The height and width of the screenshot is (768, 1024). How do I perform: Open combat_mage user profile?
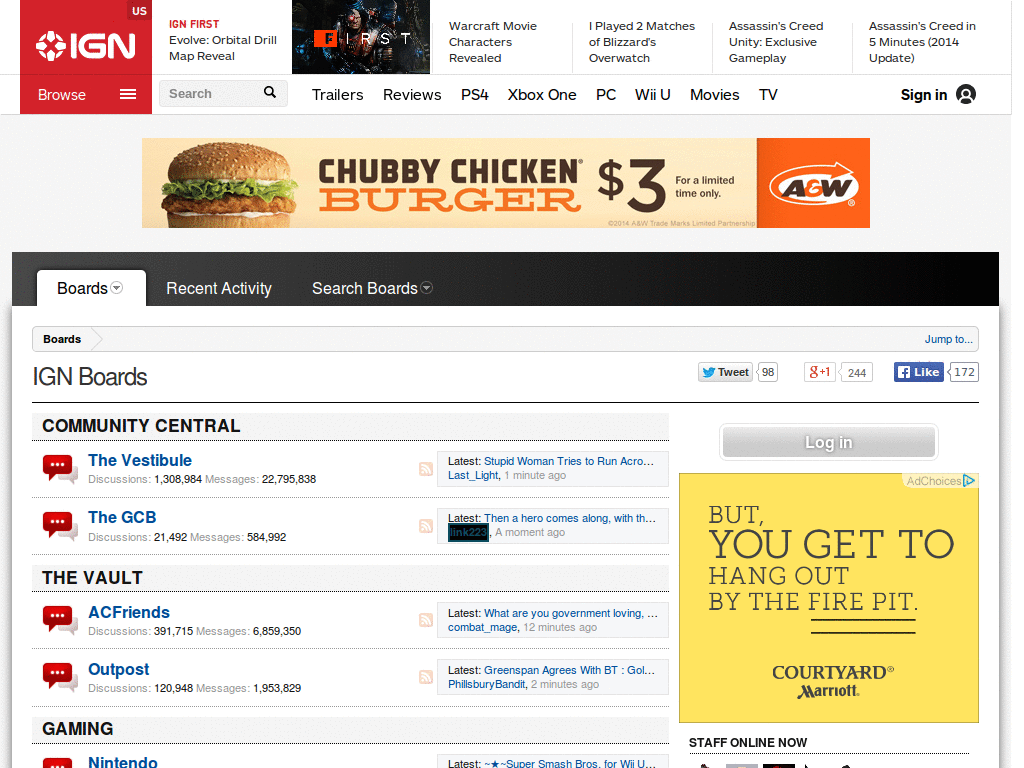[x=483, y=628]
